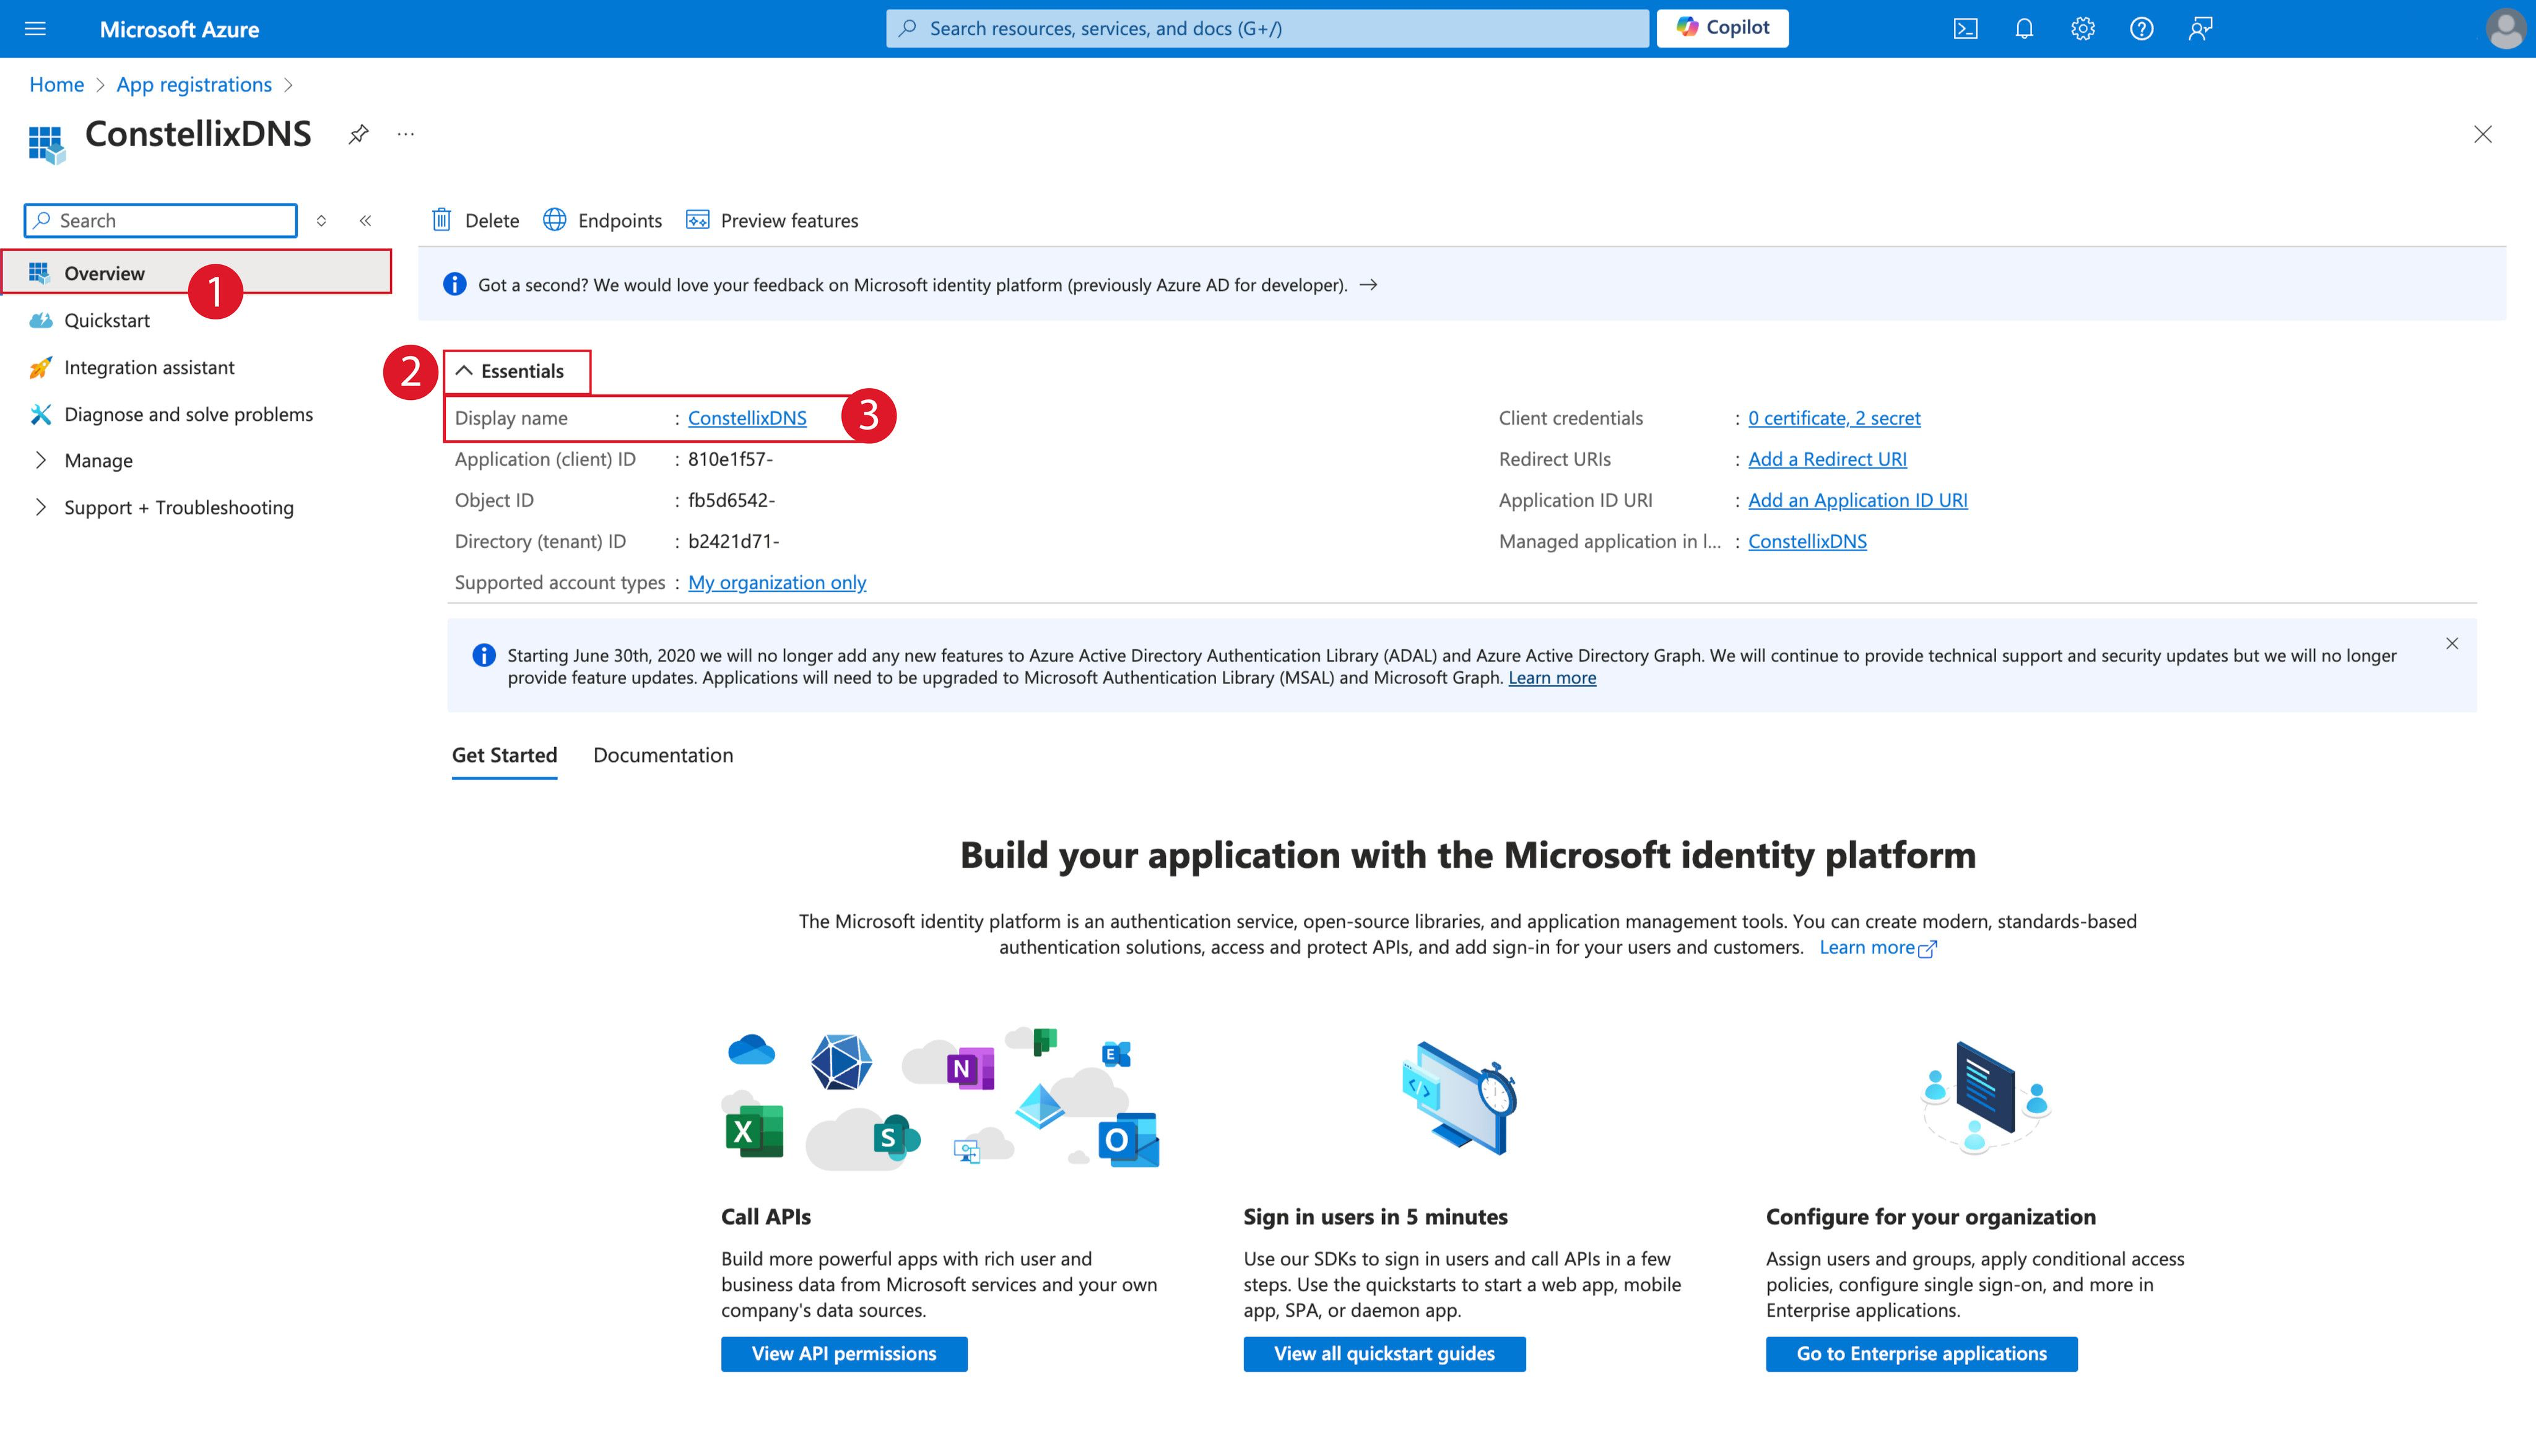The height and width of the screenshot is (1456, 2536).
Task: Open the notifications bell
Action: click(2024, 29)
